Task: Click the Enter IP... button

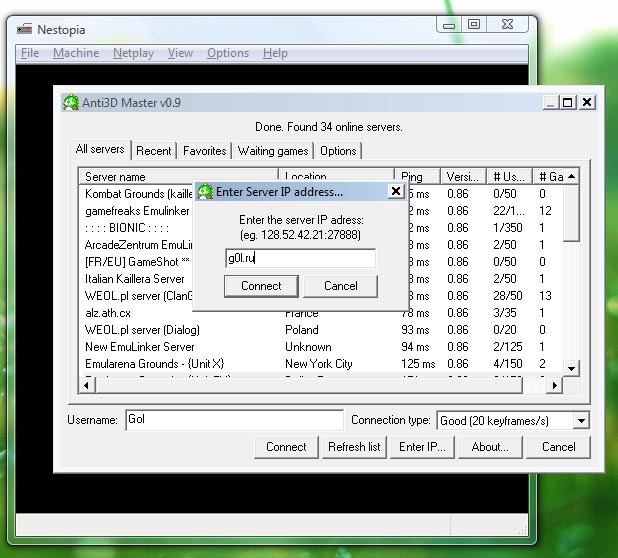Action: [x=422, y=447]
